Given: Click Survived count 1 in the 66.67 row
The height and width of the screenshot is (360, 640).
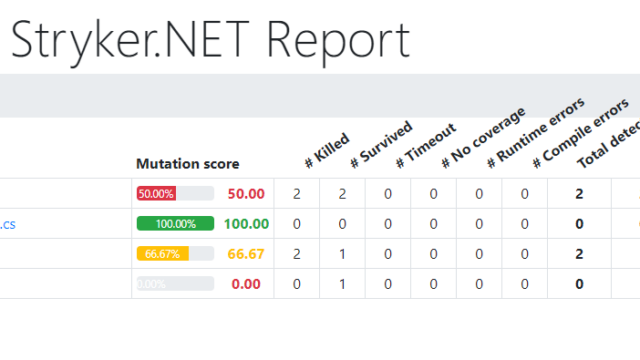Looking at the screenshot, I should tap(342, 254).
